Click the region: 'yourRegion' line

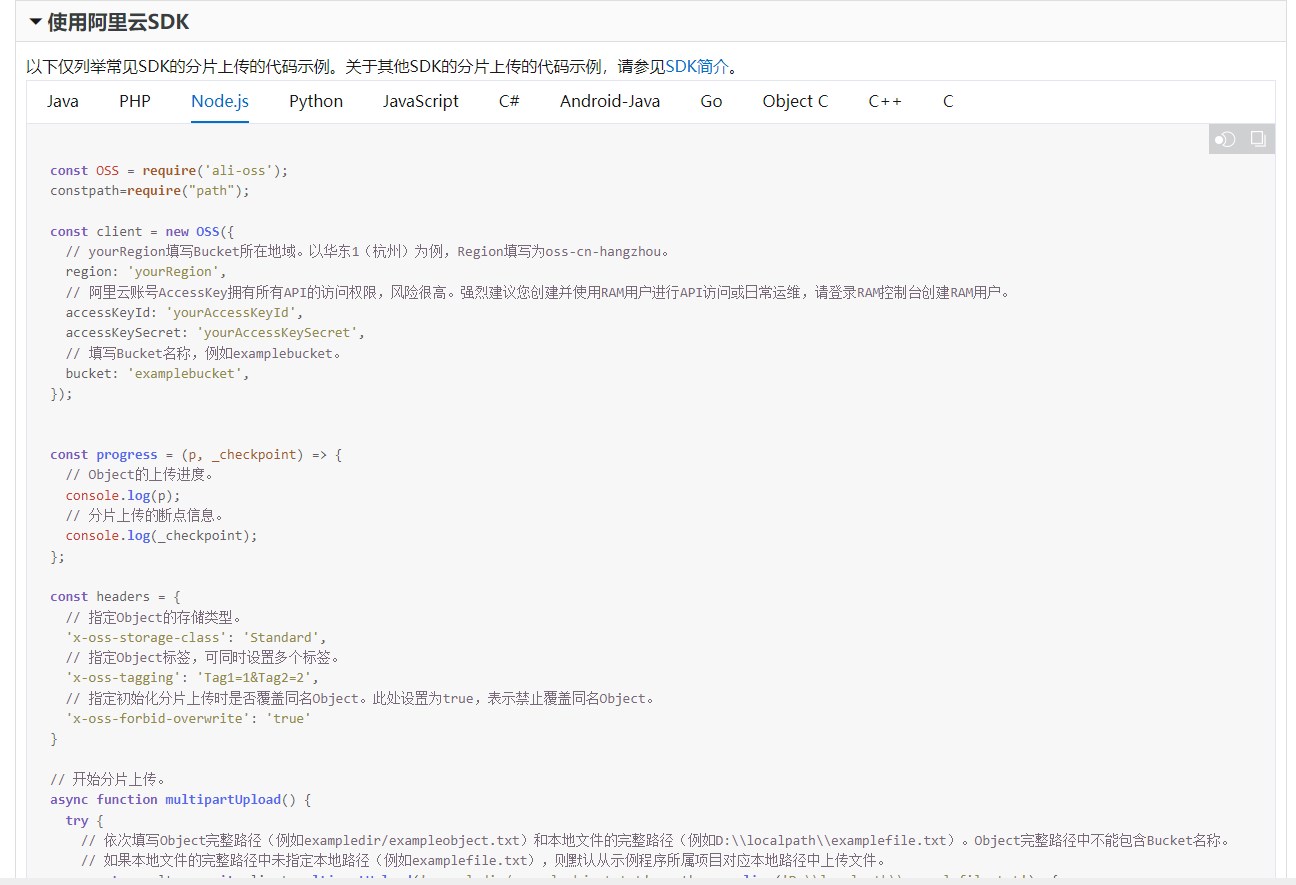point(146,271)
